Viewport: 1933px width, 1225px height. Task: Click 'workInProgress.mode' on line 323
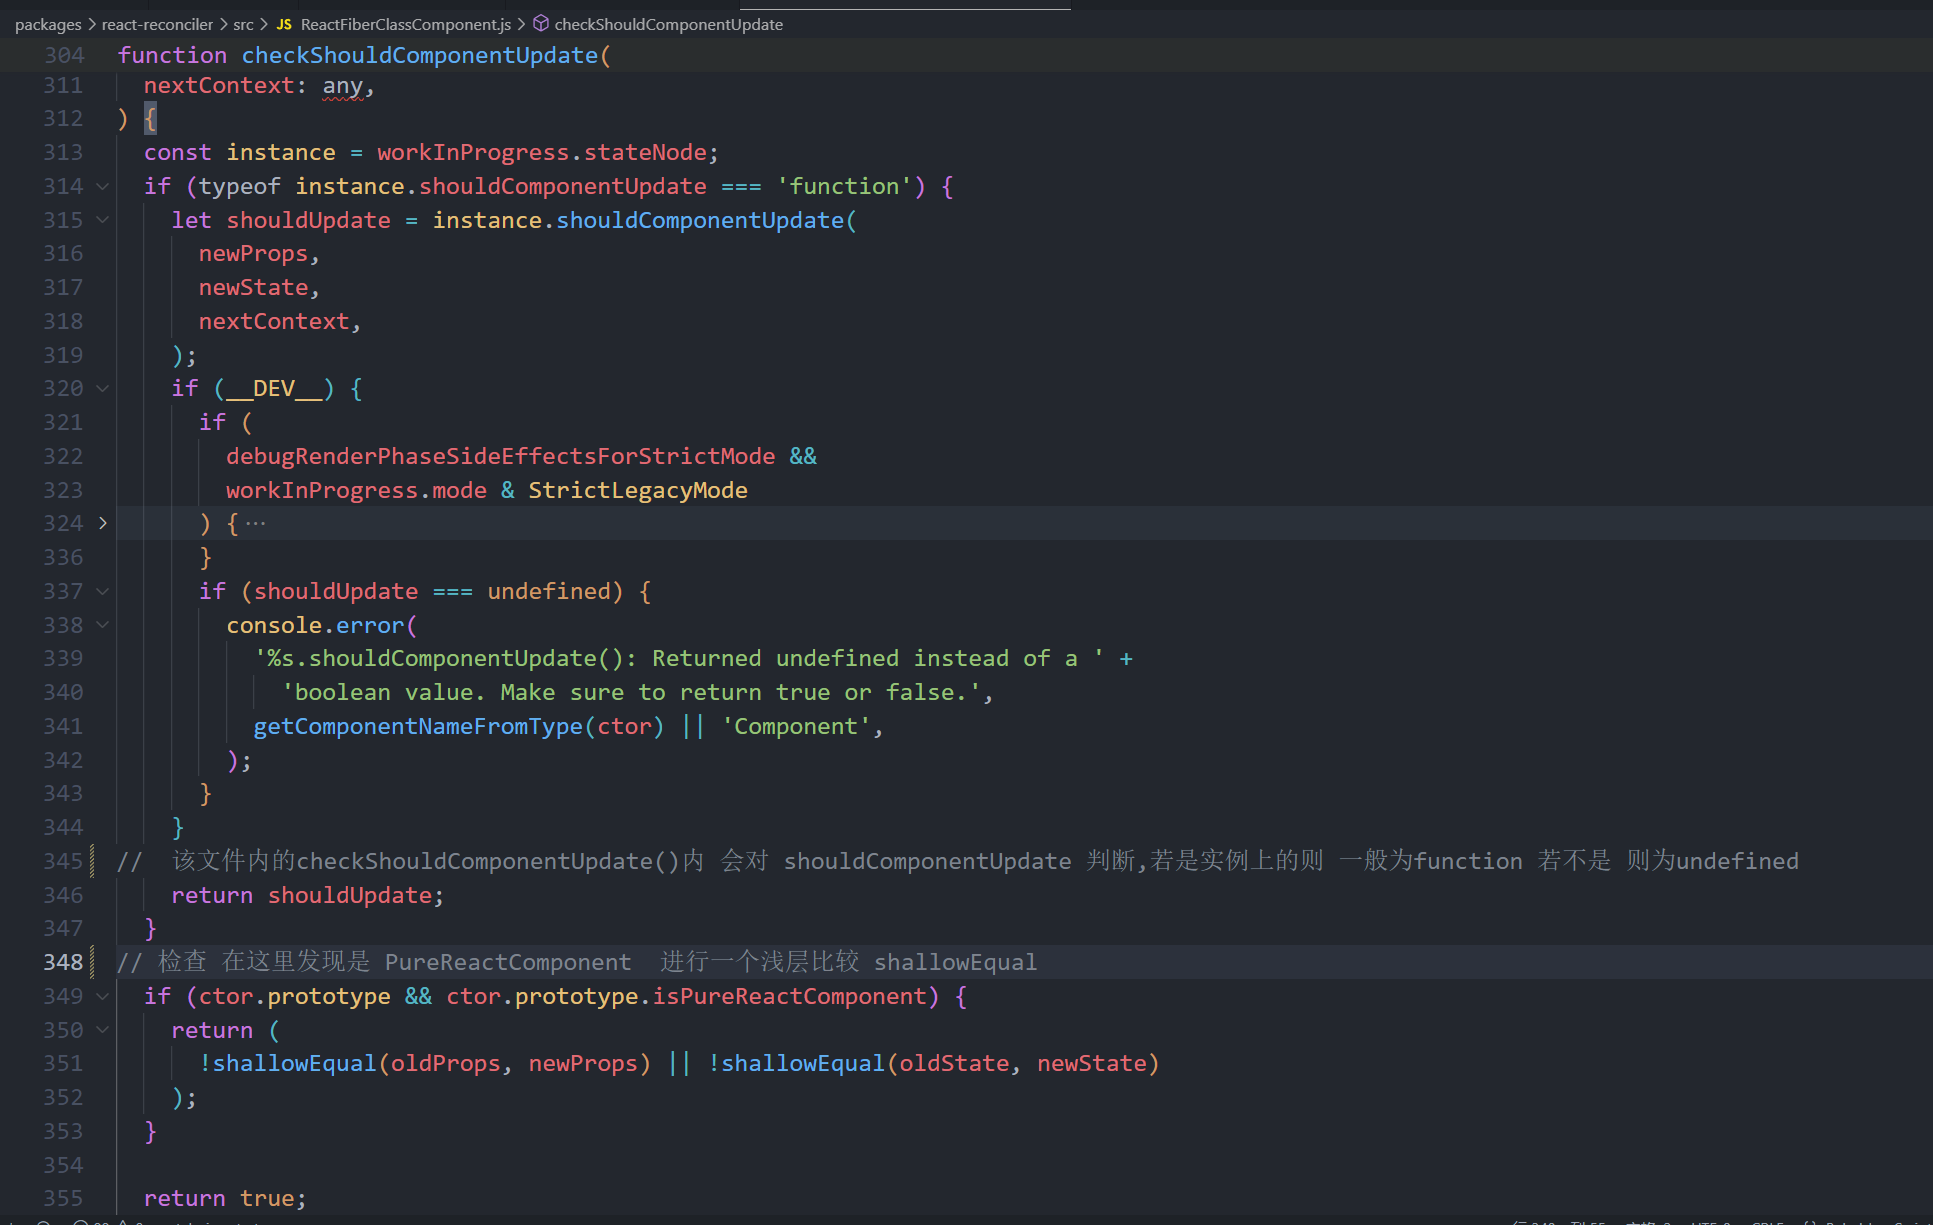356,490
